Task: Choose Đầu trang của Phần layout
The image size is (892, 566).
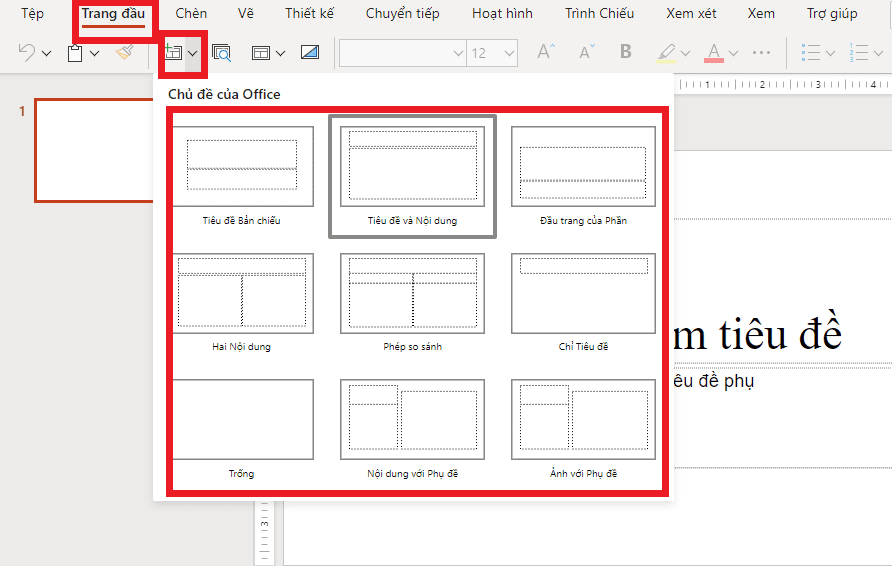Action: click(583, 176)
